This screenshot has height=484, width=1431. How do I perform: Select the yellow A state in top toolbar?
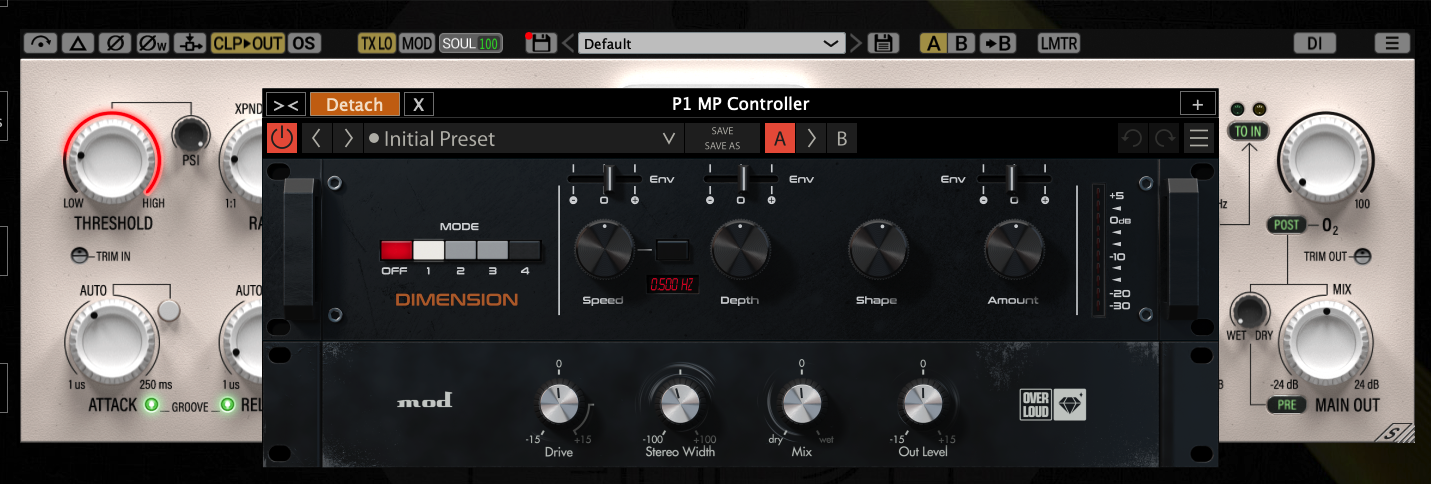coord(933,43)
